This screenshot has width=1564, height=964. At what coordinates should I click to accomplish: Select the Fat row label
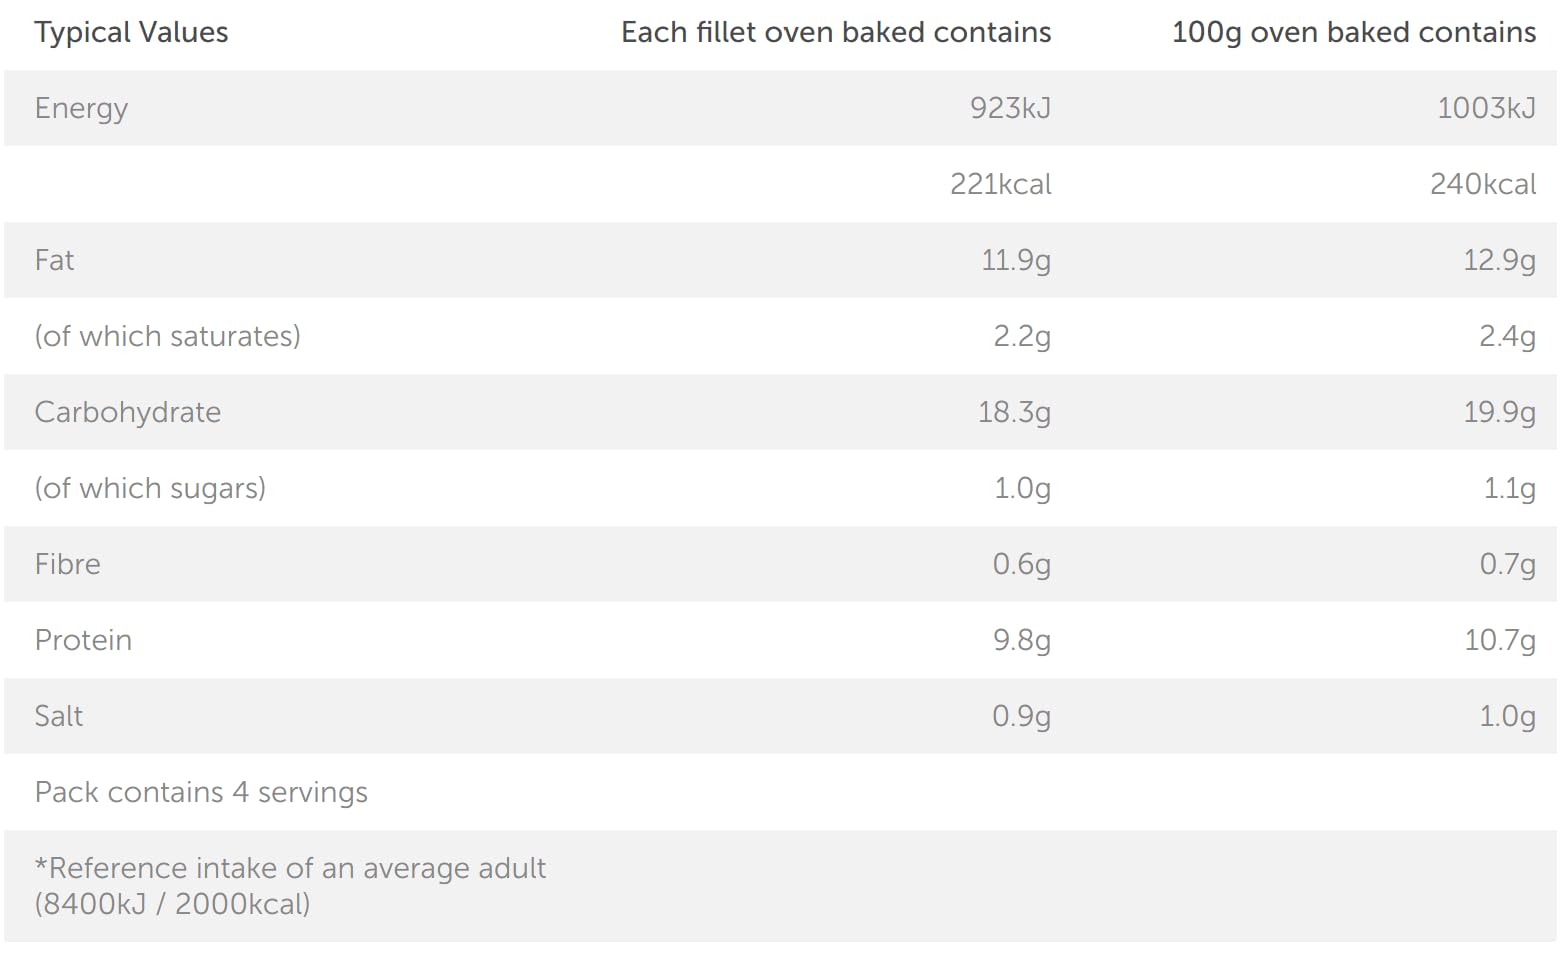pos(54,260)
